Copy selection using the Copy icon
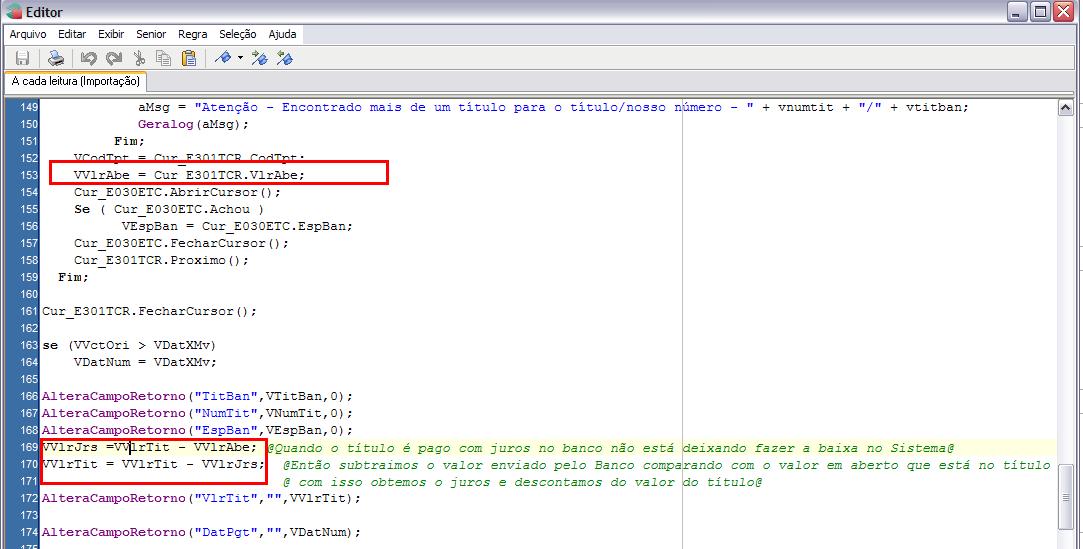Viewport: 1083px width, 549px height. pos(164,58)
